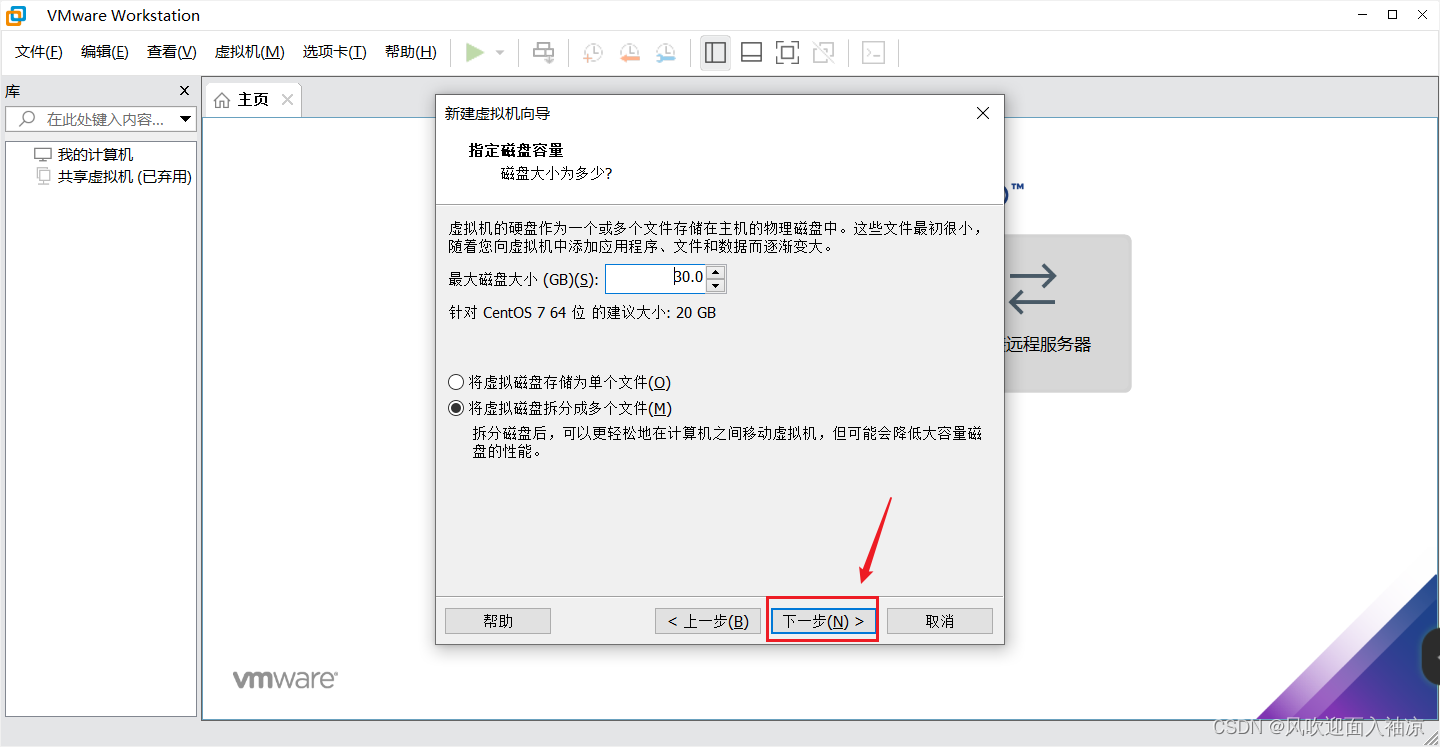1440x747 pixels.
Task: Click the search magnifier icon in library
Action: click(x=27, y=119)
